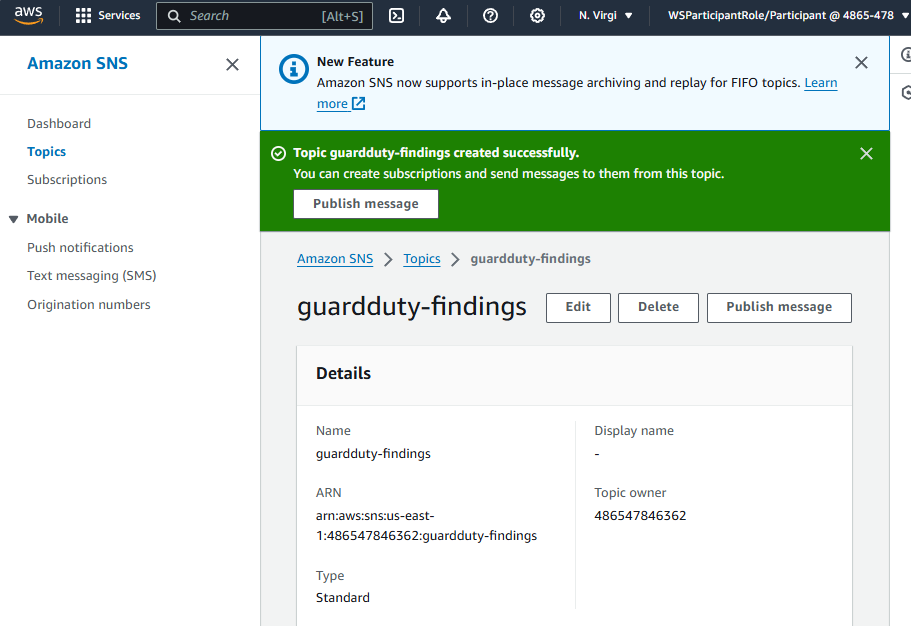The image size is (911, 626).
Task: Expand the N. Virginia region dropdown
Action: tap(605, 16)
